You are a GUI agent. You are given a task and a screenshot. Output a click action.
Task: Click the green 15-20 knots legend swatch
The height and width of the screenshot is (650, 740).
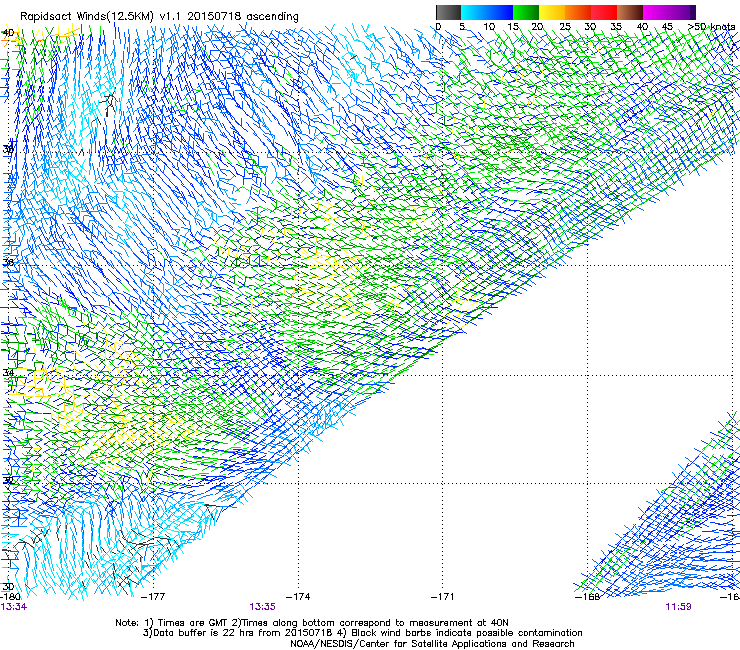click(526, 12)
